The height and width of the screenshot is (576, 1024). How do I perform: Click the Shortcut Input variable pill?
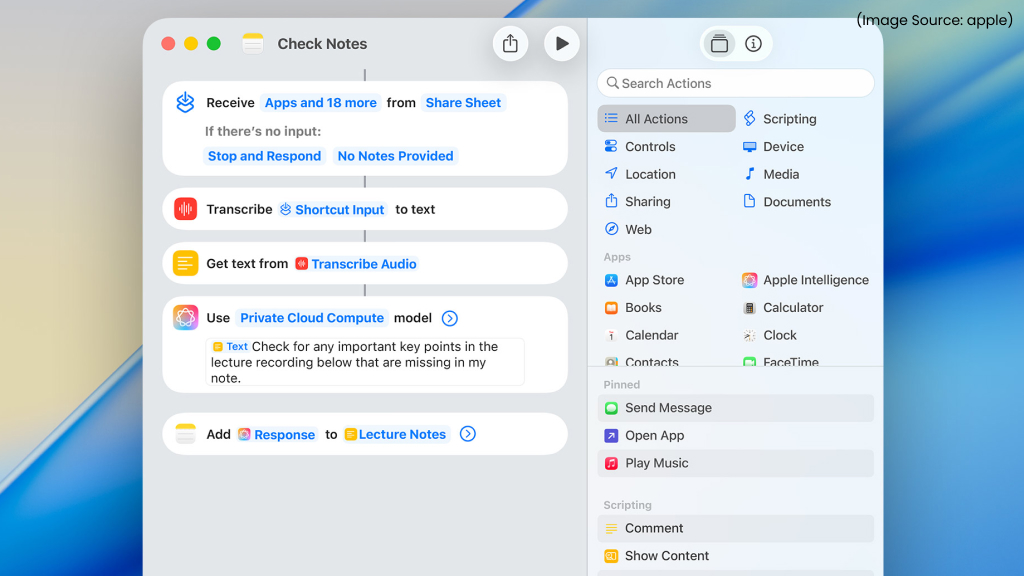pyautogui.click(x=332, y=209)
